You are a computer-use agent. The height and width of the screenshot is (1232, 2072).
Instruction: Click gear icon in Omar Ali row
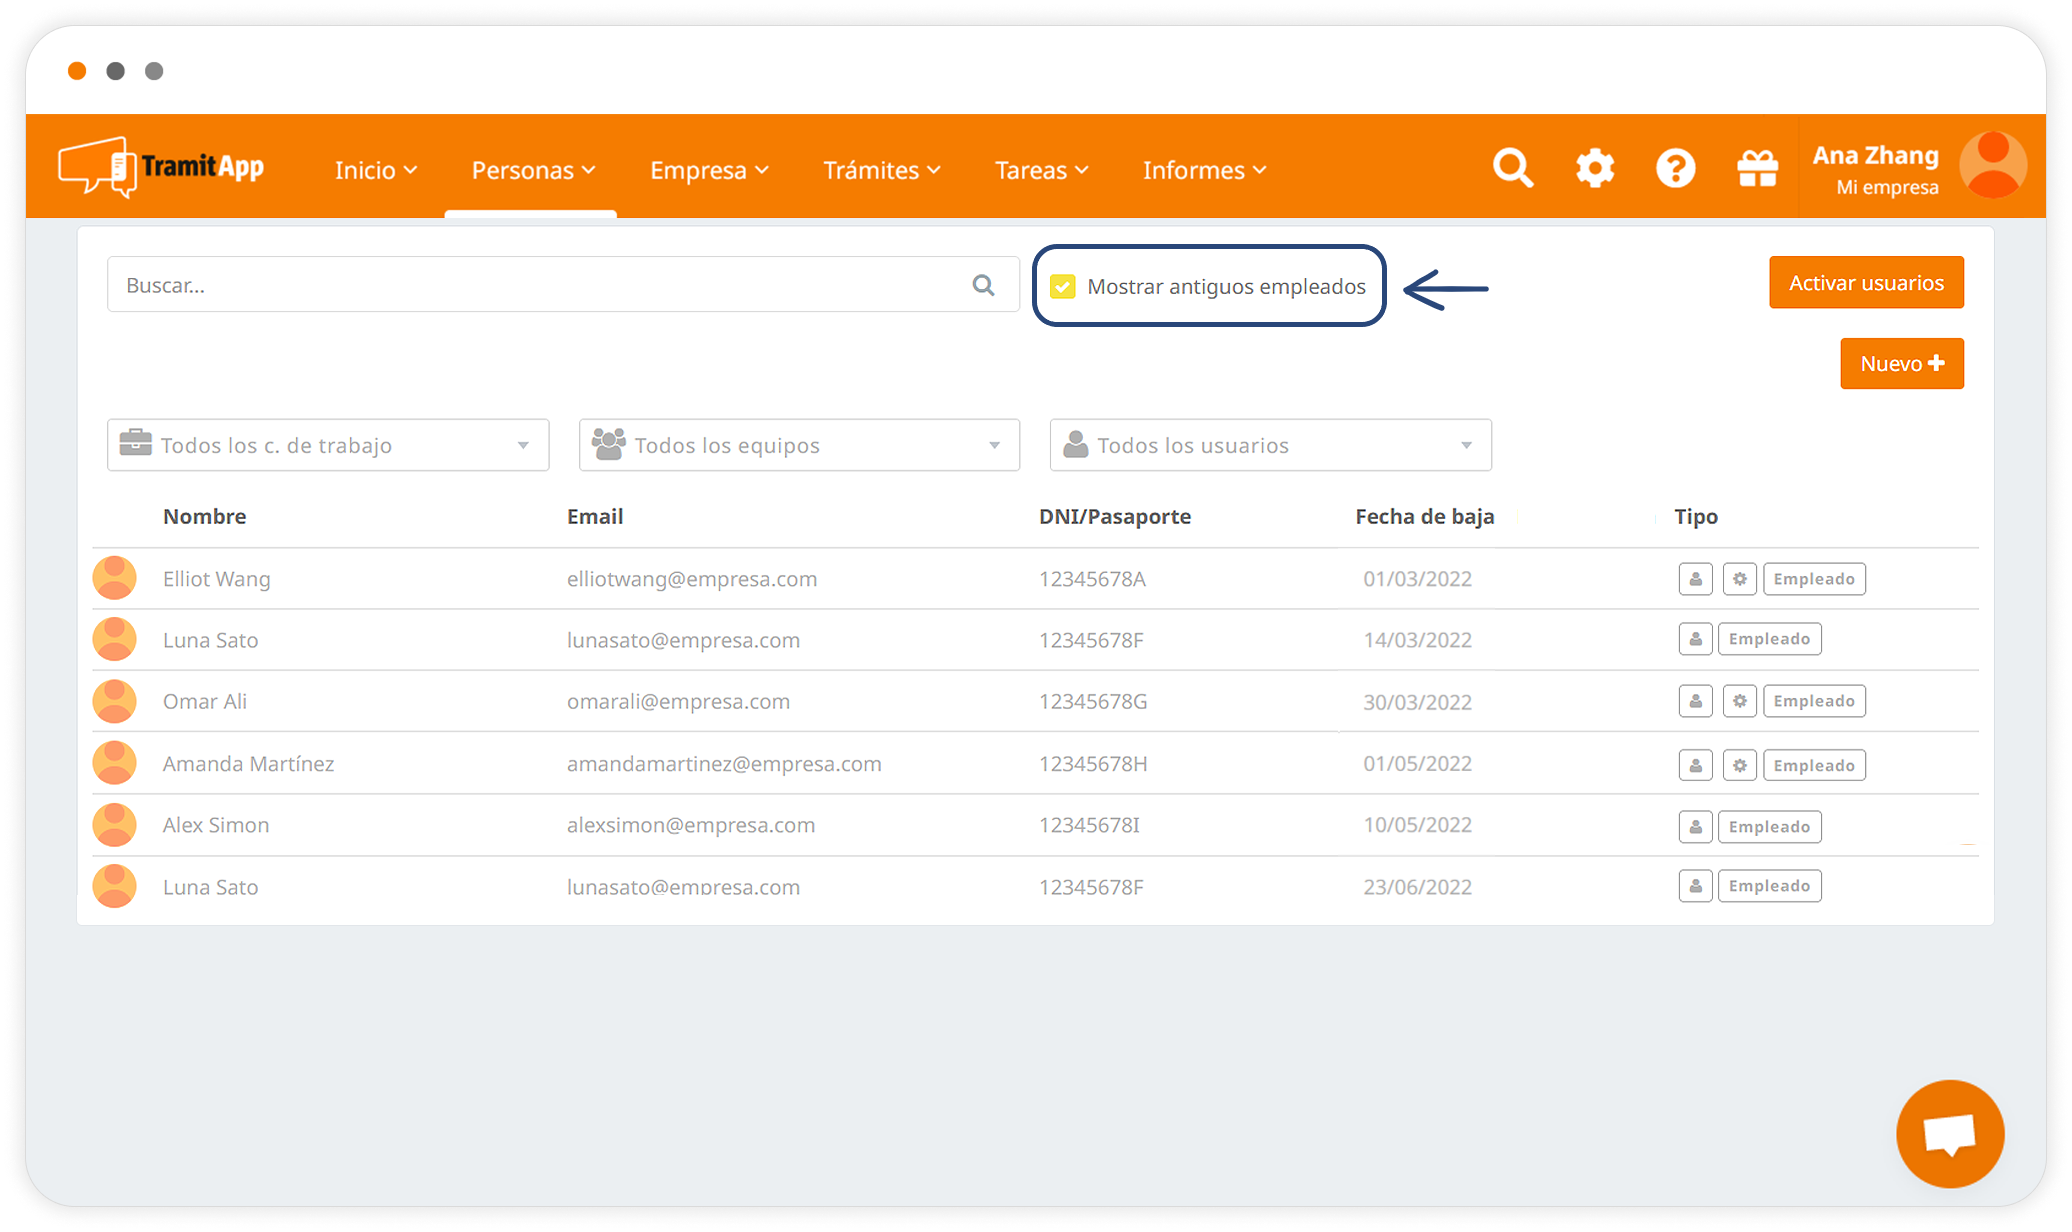coord(1740,701)
